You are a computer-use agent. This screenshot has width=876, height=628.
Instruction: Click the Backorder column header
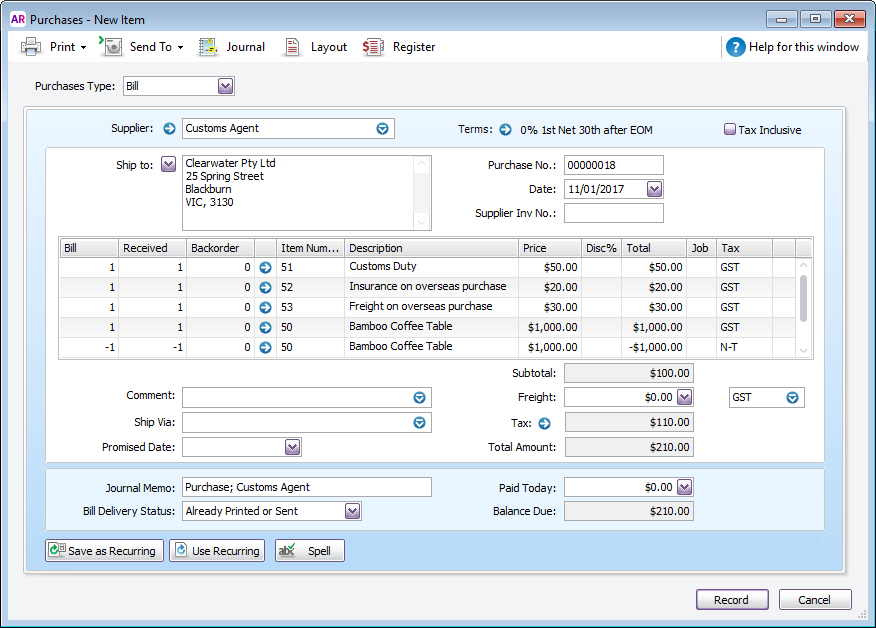(220, 248)
